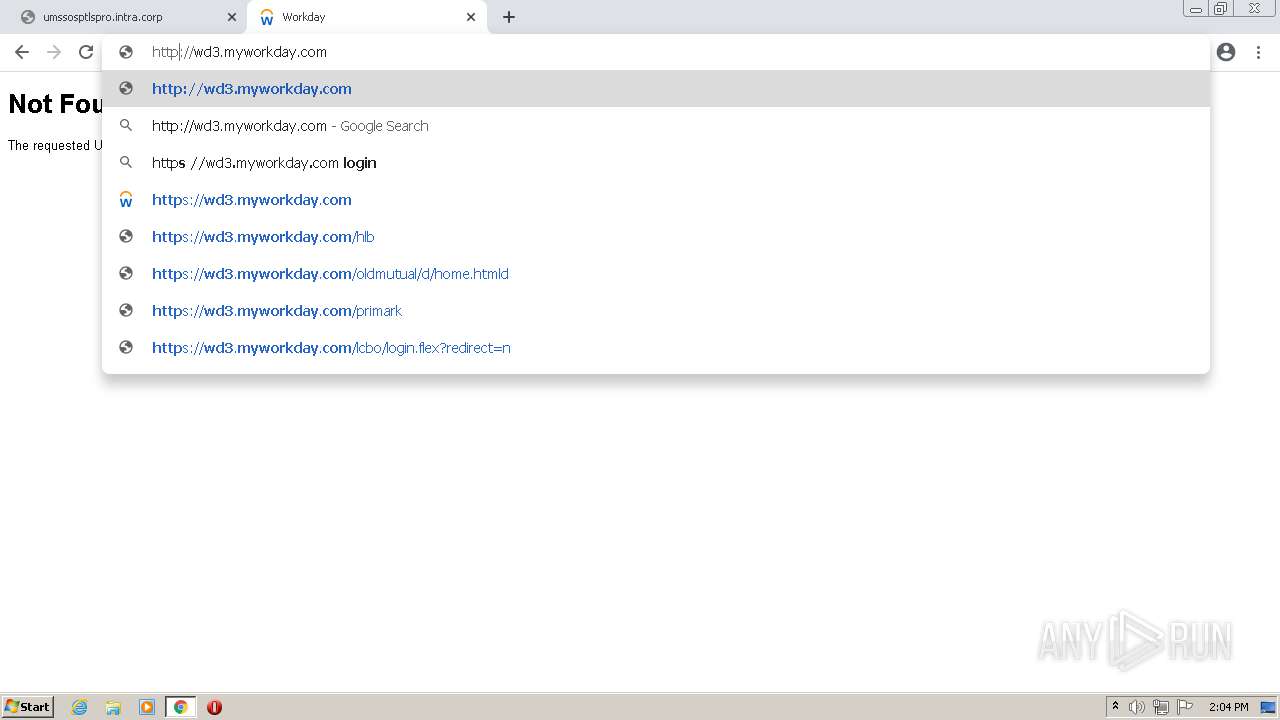Open the wd3.myworkday.com/primark suggestion
1280x720 pixels.
pos(656,310)
